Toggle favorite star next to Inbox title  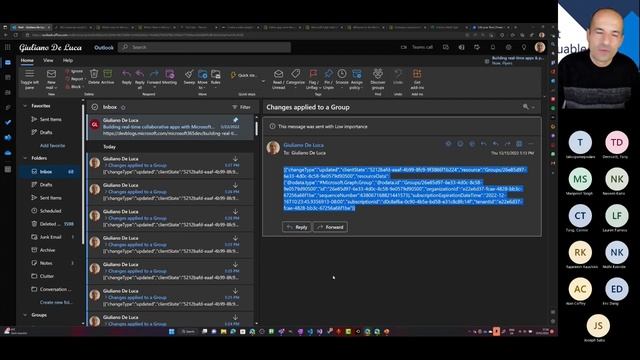pyautogui.click(x=123, y=107)
